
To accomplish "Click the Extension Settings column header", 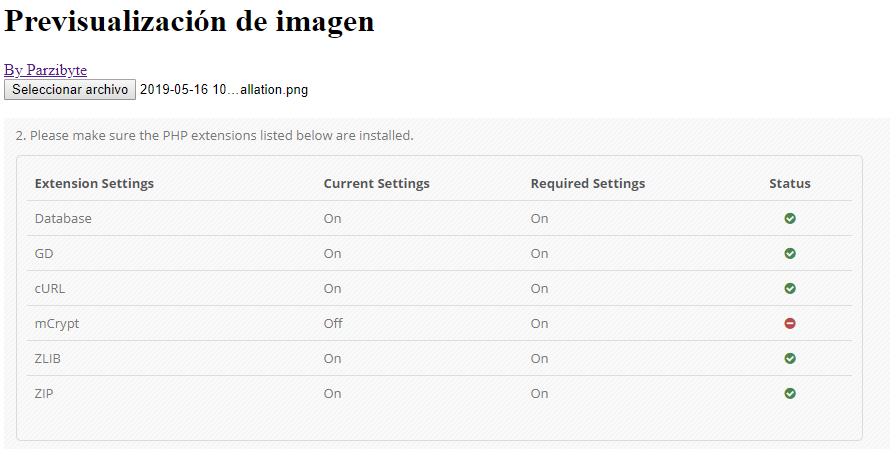I will pyautogui.click(x=94, y=183).
